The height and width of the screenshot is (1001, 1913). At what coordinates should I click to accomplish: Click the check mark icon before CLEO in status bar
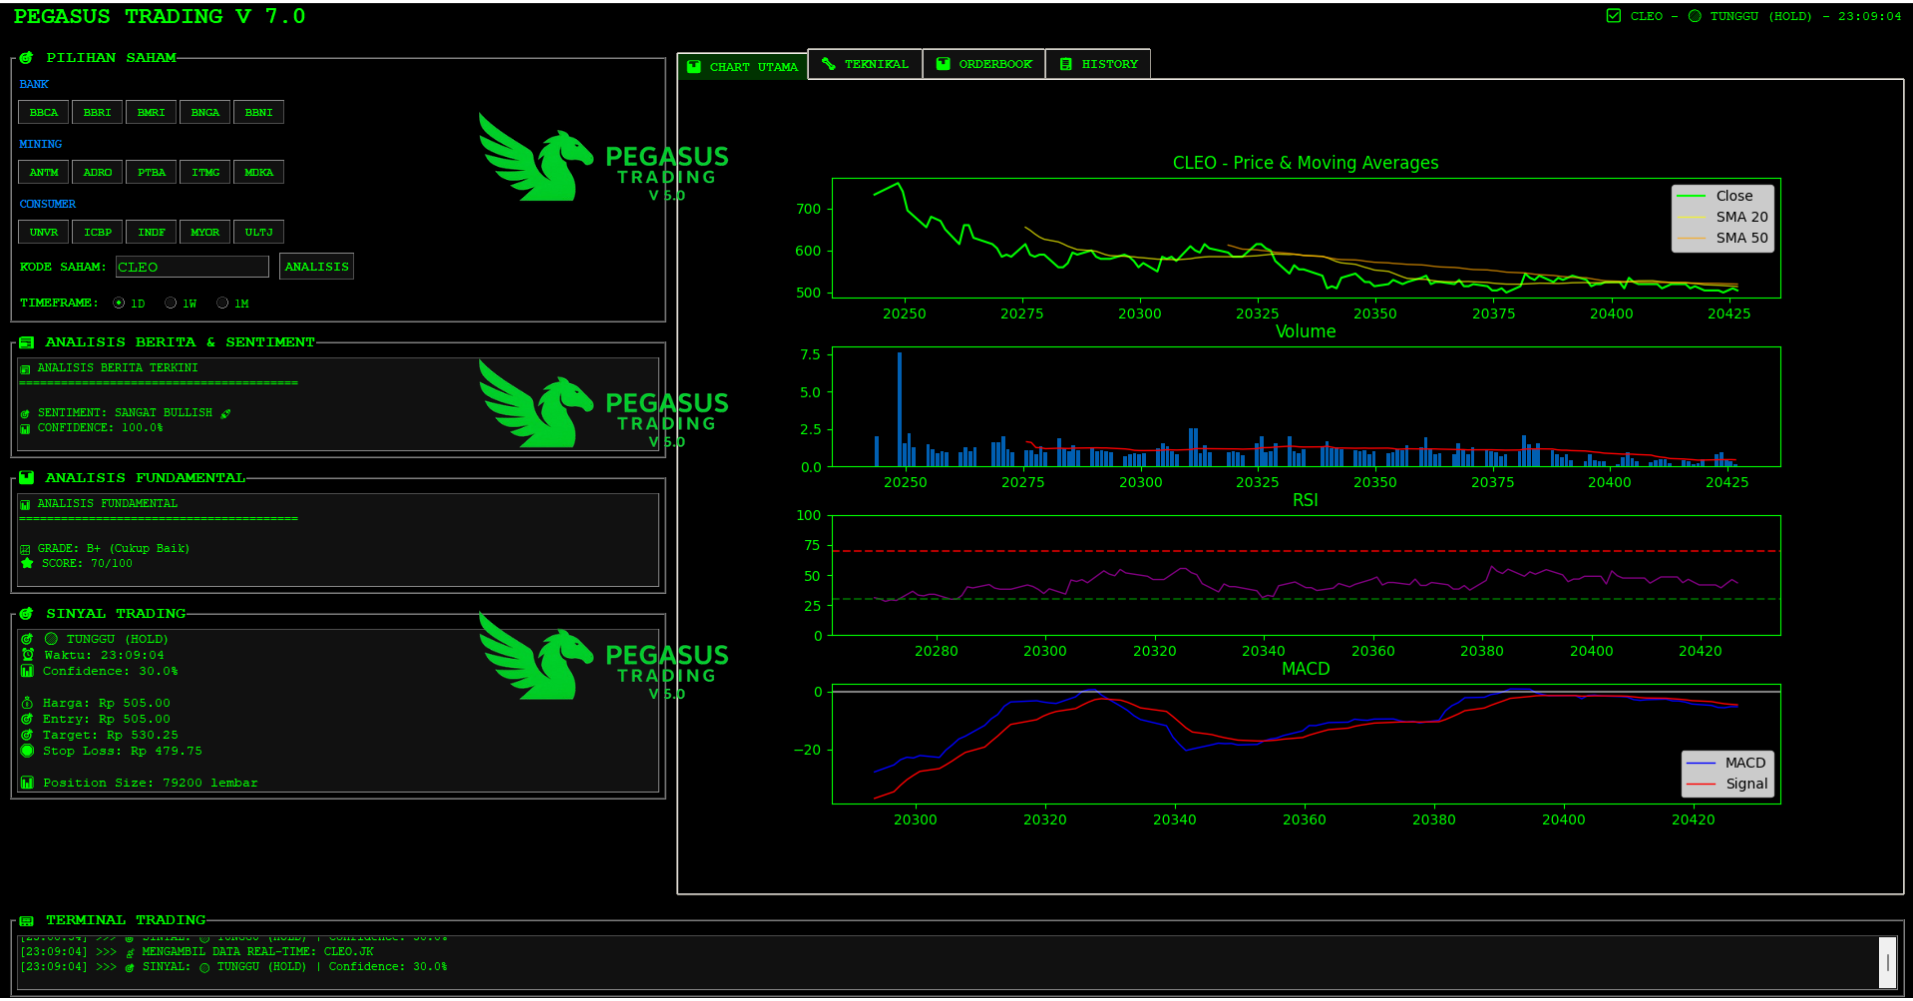pyautogui.click(x=1613, y=16)
